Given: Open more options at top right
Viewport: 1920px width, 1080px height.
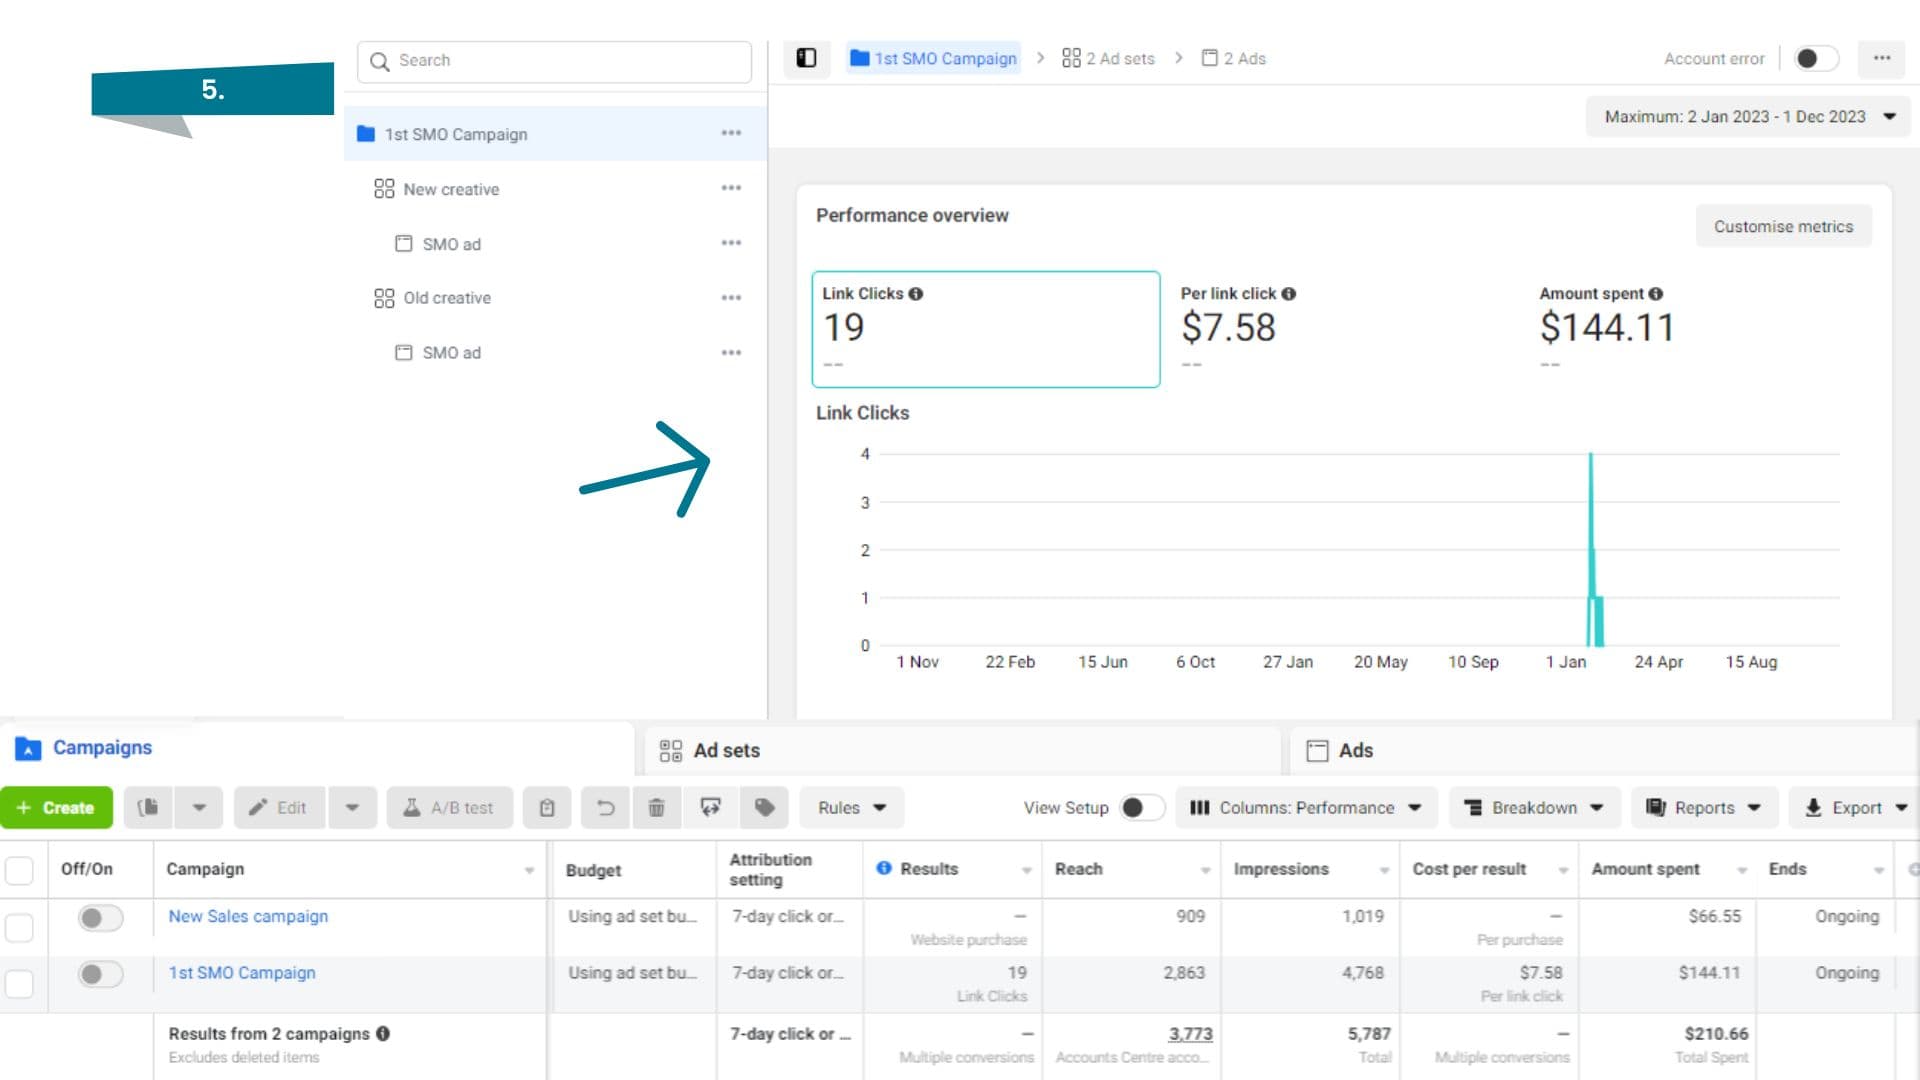Looking at the screenshot, I should [x=1882, y=58].
